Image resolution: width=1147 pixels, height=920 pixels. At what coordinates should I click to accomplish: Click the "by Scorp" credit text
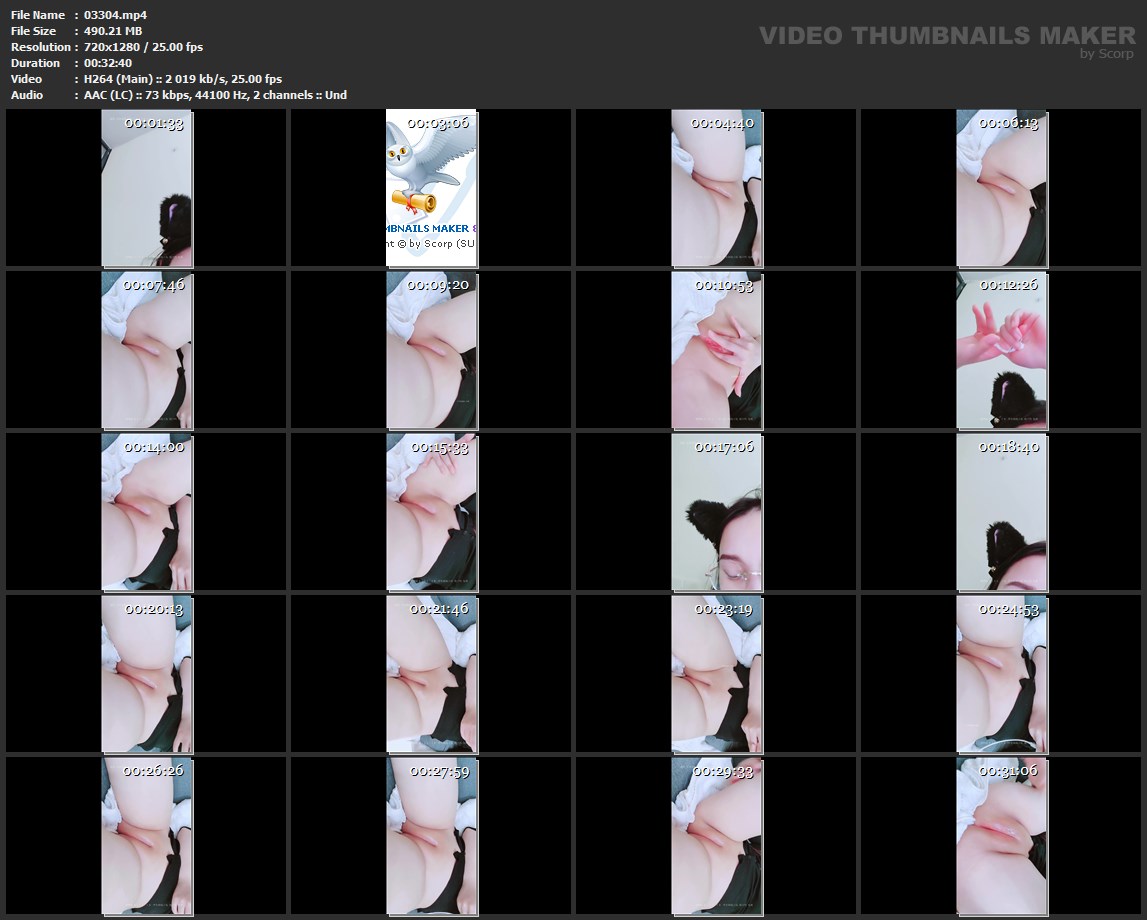(x=1106, y=54)
